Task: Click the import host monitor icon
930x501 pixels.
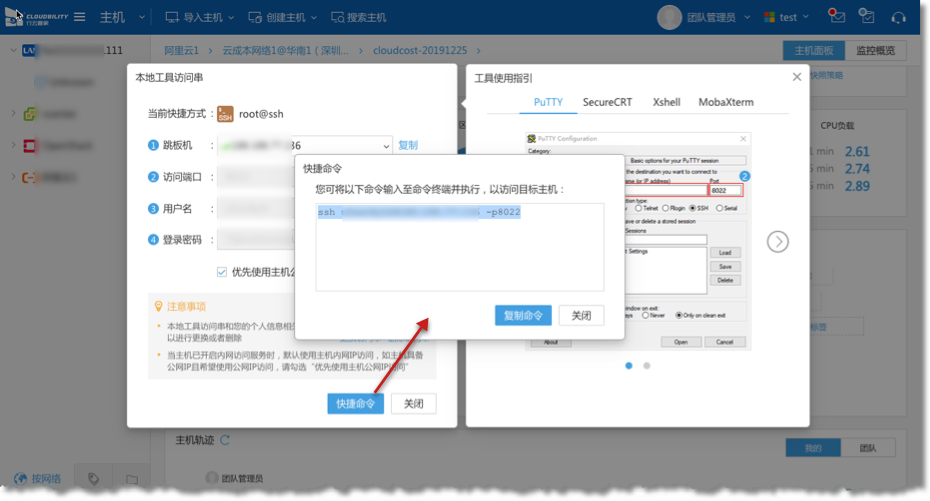Action: 172,17
